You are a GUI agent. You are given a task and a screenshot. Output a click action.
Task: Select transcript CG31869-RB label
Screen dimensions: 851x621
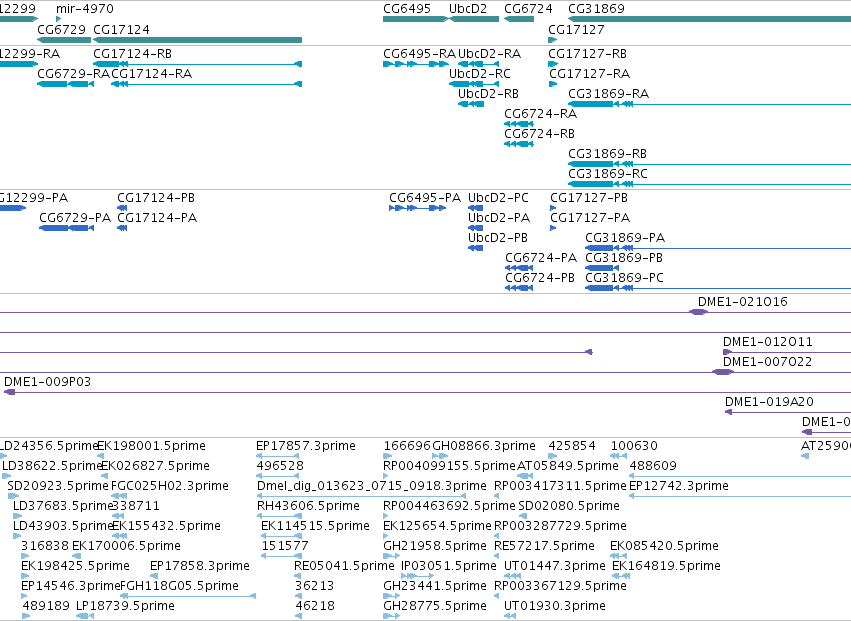(x=607, y=154)
